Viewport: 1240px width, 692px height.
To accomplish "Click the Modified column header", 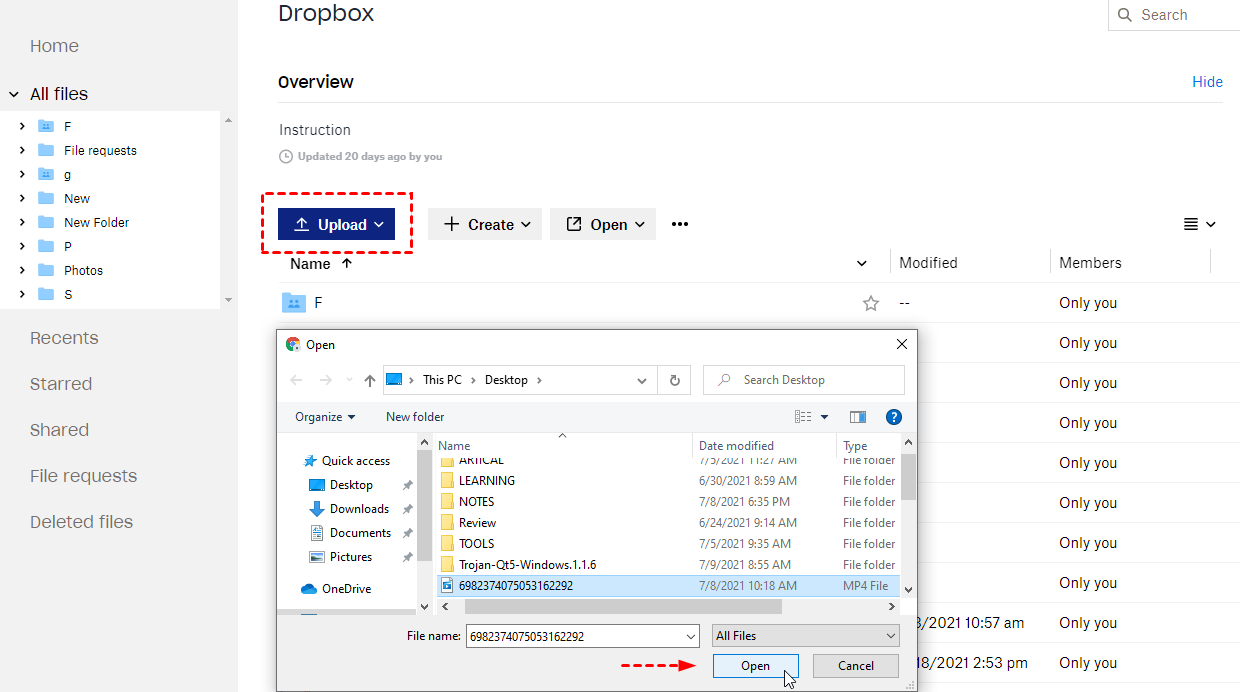I will click(928, 263).
